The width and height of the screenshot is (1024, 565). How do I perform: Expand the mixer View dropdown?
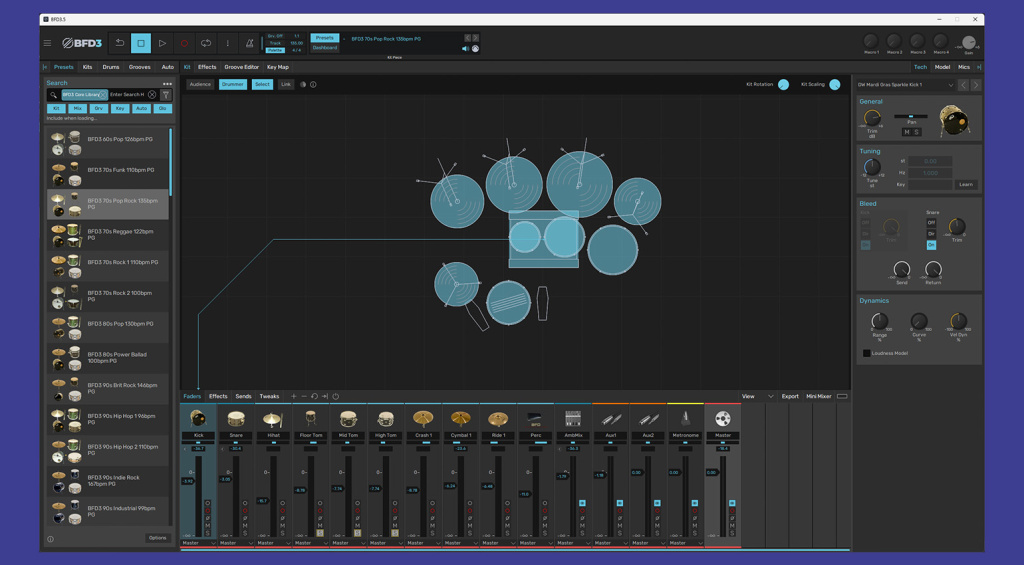770,397
